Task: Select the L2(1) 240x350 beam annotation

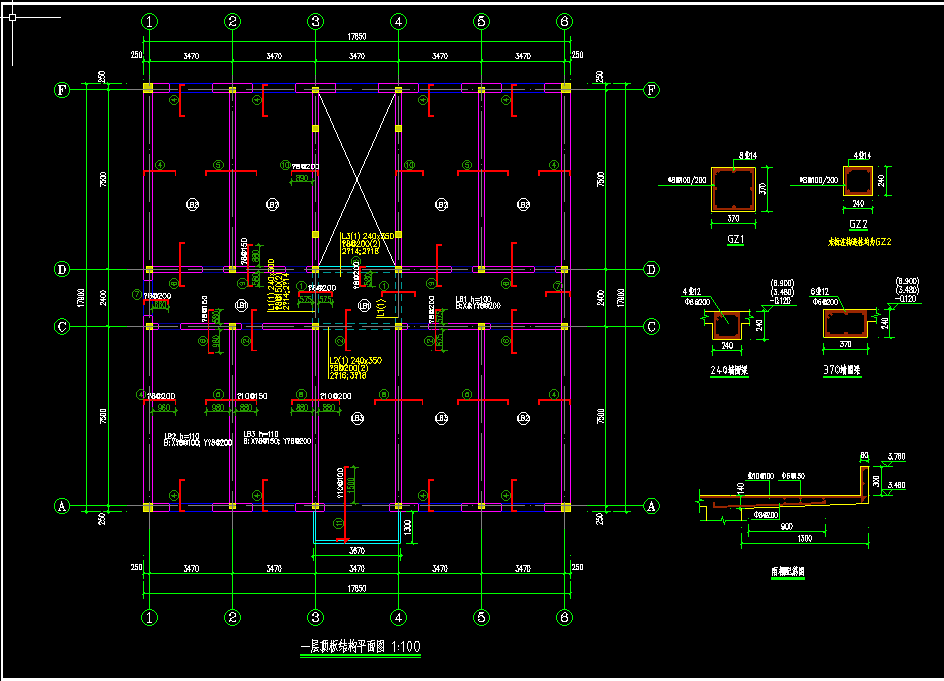Action: tap(355, 368)
